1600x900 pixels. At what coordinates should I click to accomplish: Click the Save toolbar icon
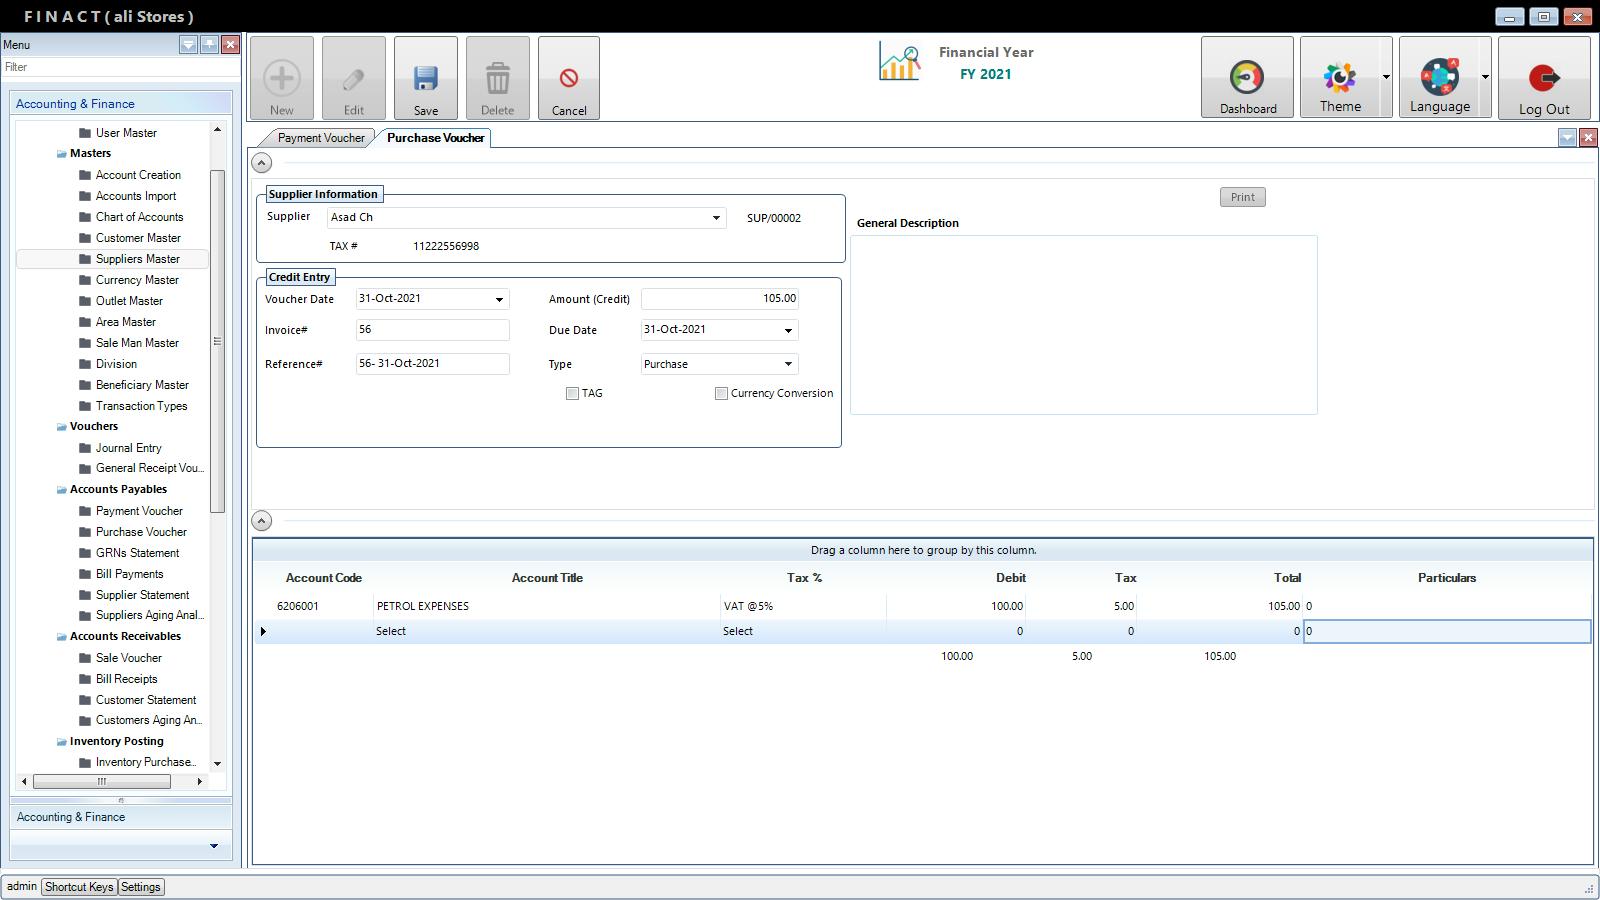(425, 79)
